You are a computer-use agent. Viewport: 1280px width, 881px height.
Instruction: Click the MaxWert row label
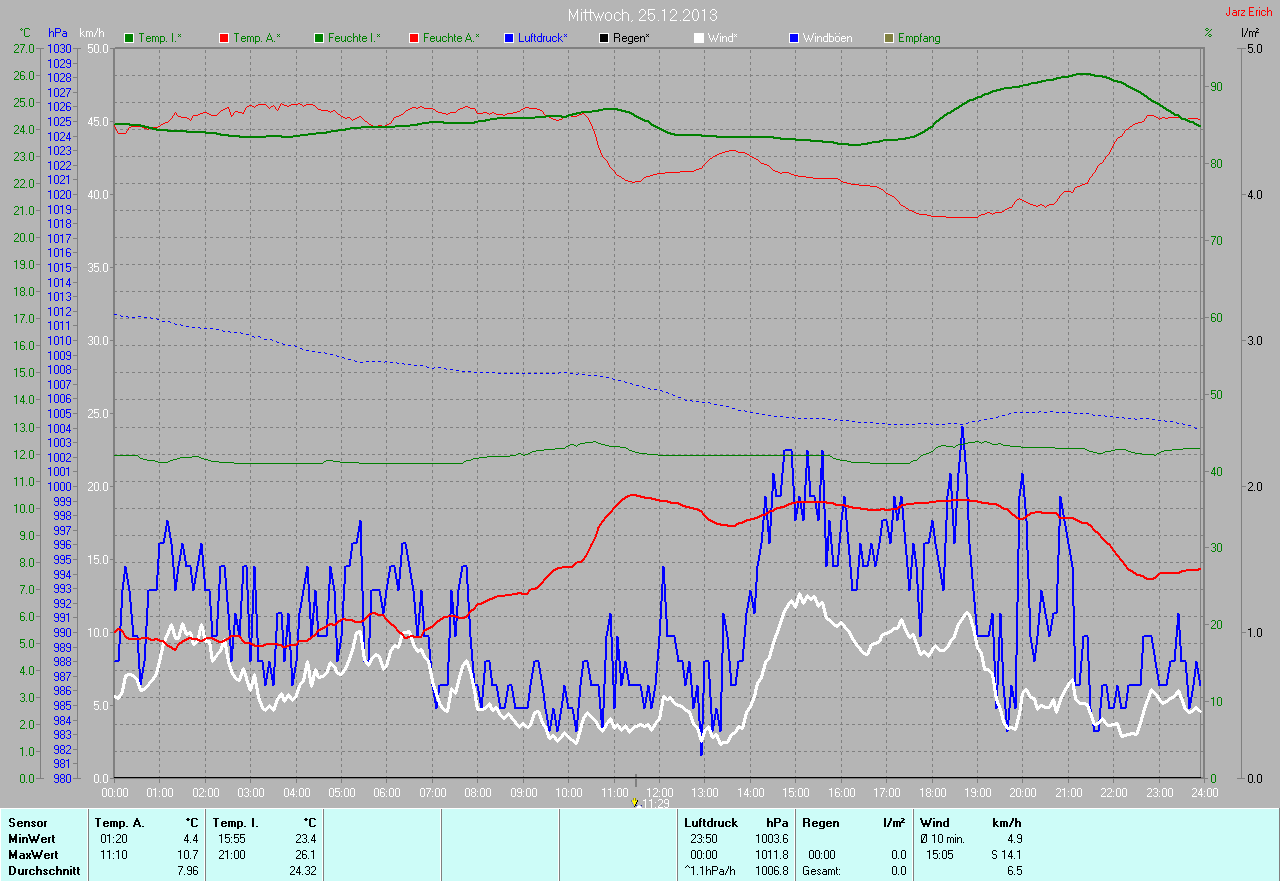[x=33, y=855]
